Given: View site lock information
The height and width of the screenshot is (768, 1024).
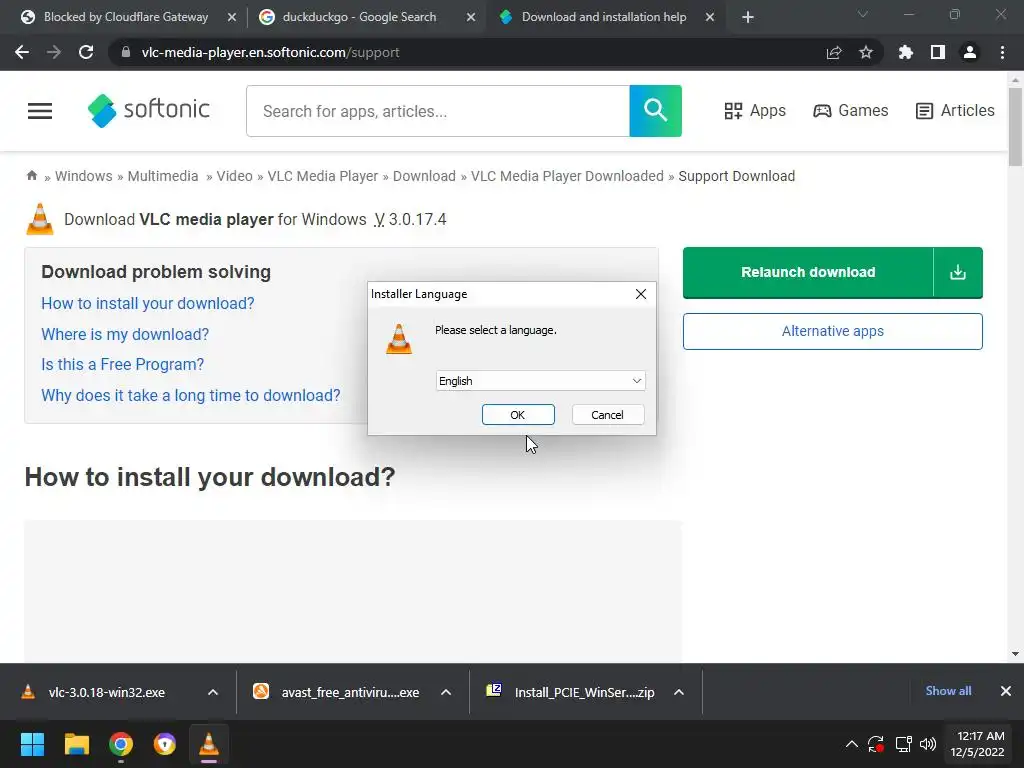Looking at the screenshot, I should pos(126,52).
